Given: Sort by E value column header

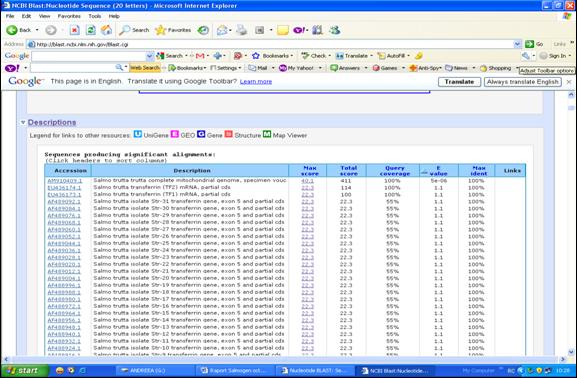Looking at the screenshot, I should point(438,170).
